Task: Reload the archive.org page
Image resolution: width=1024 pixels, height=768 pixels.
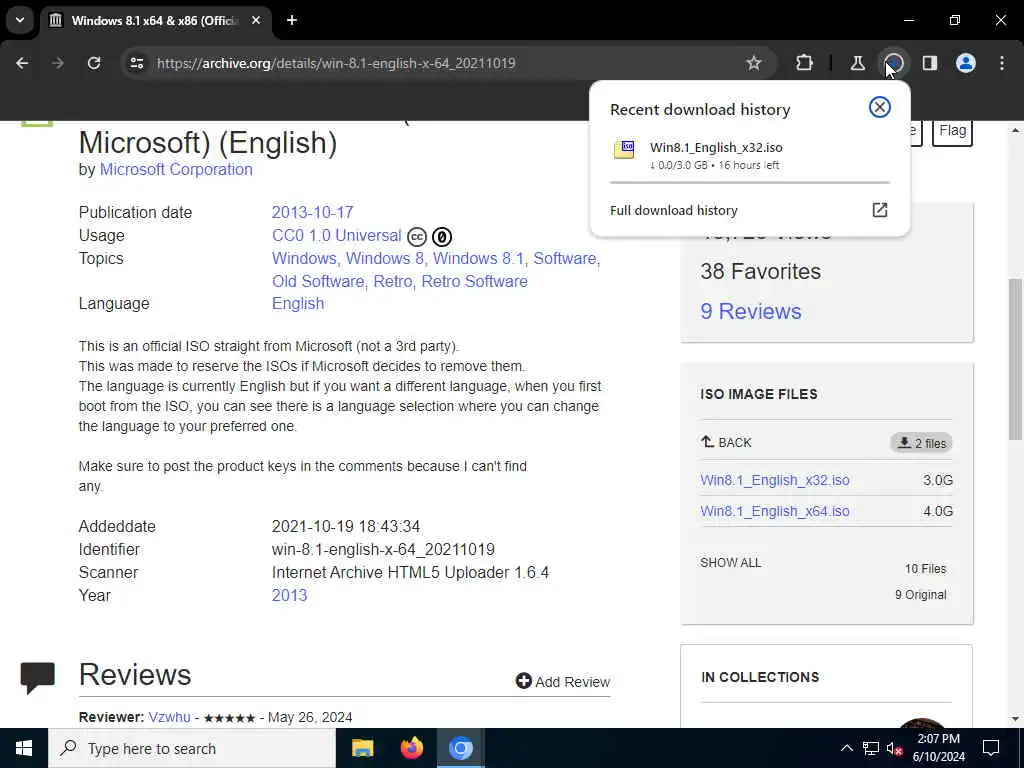Action: tap(94, 63)
